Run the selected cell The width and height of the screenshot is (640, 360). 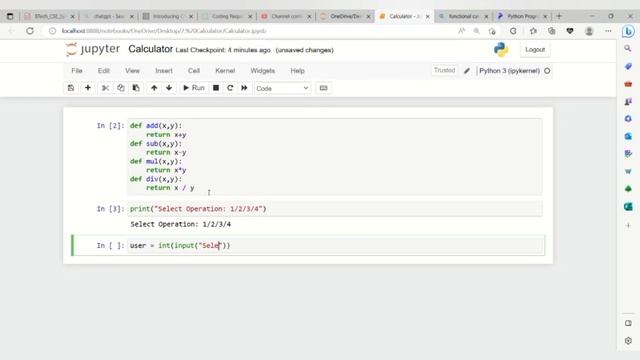click(x=194, y=88)
